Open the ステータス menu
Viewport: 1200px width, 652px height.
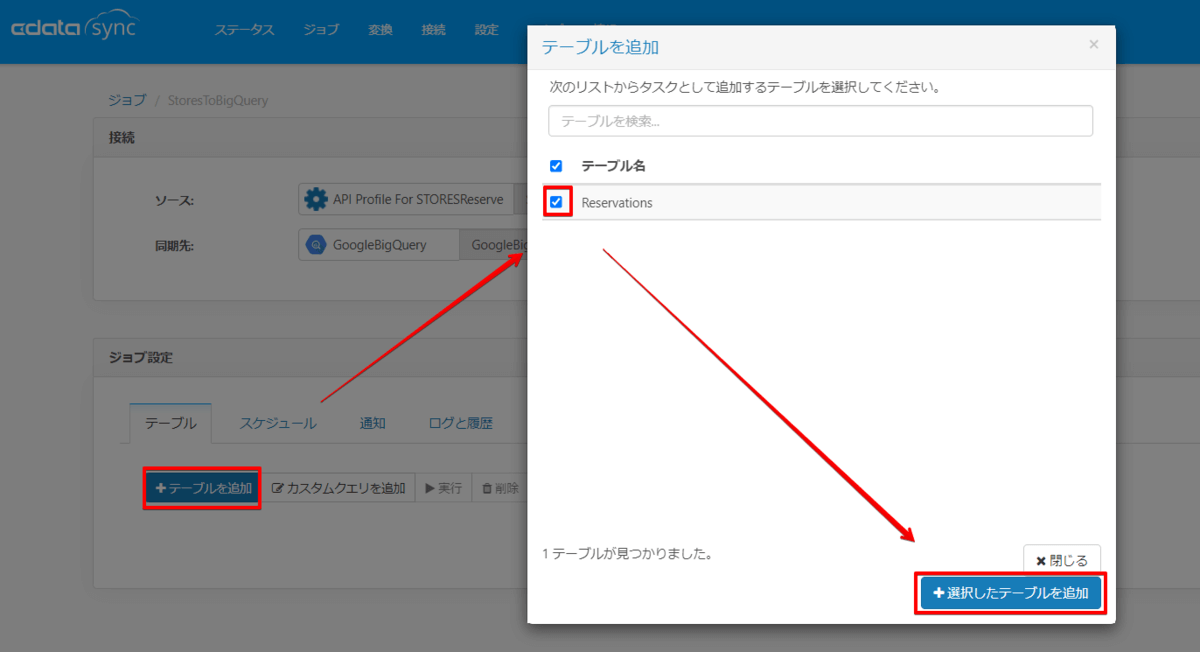244,30
